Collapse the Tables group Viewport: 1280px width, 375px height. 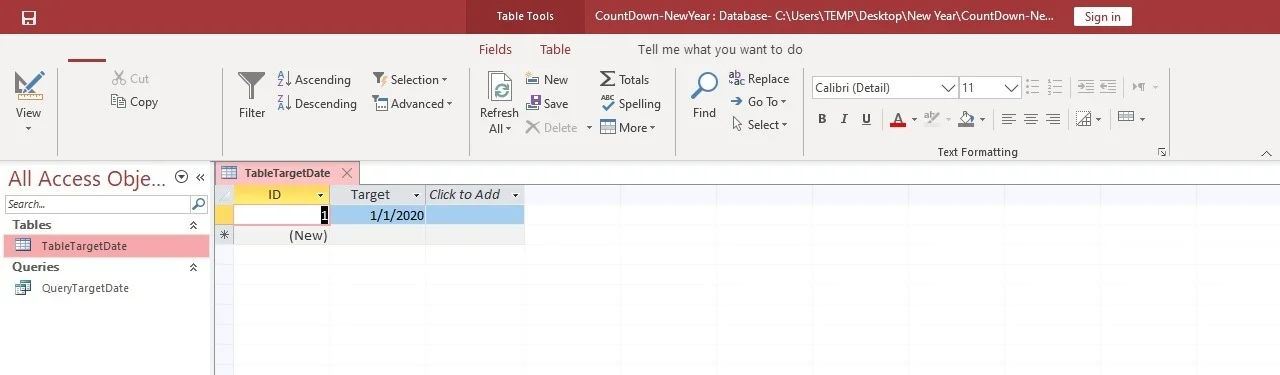point(193,226)
